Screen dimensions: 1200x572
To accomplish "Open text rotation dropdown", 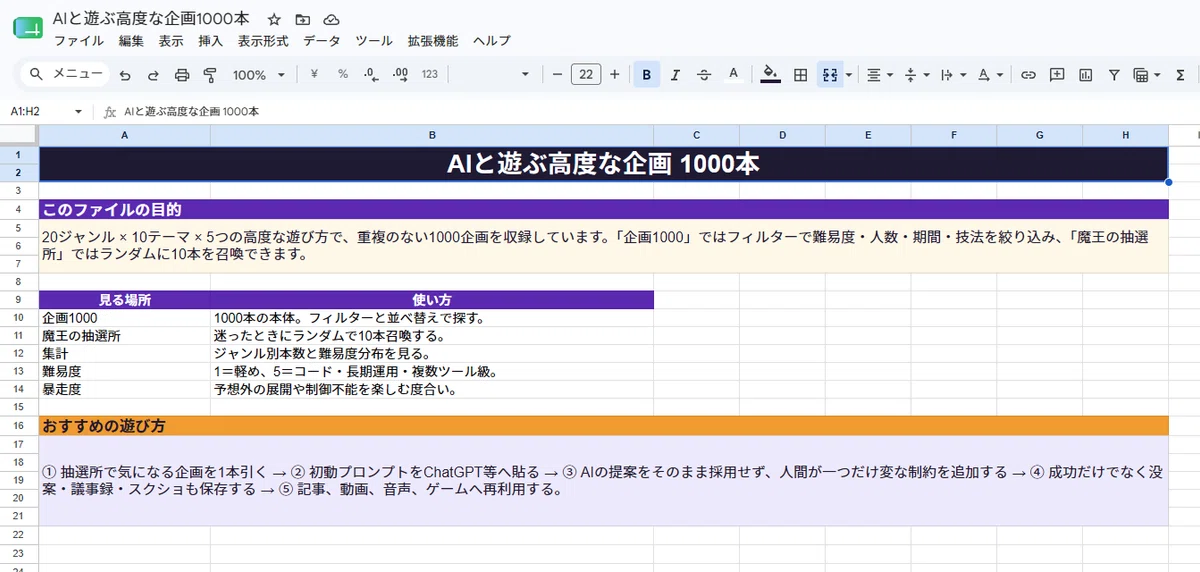I will (x=990, y=74).
